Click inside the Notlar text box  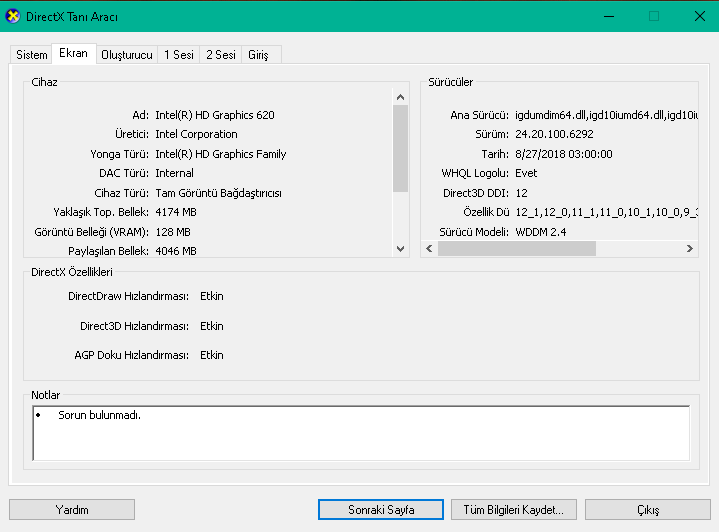pos(361,433)
